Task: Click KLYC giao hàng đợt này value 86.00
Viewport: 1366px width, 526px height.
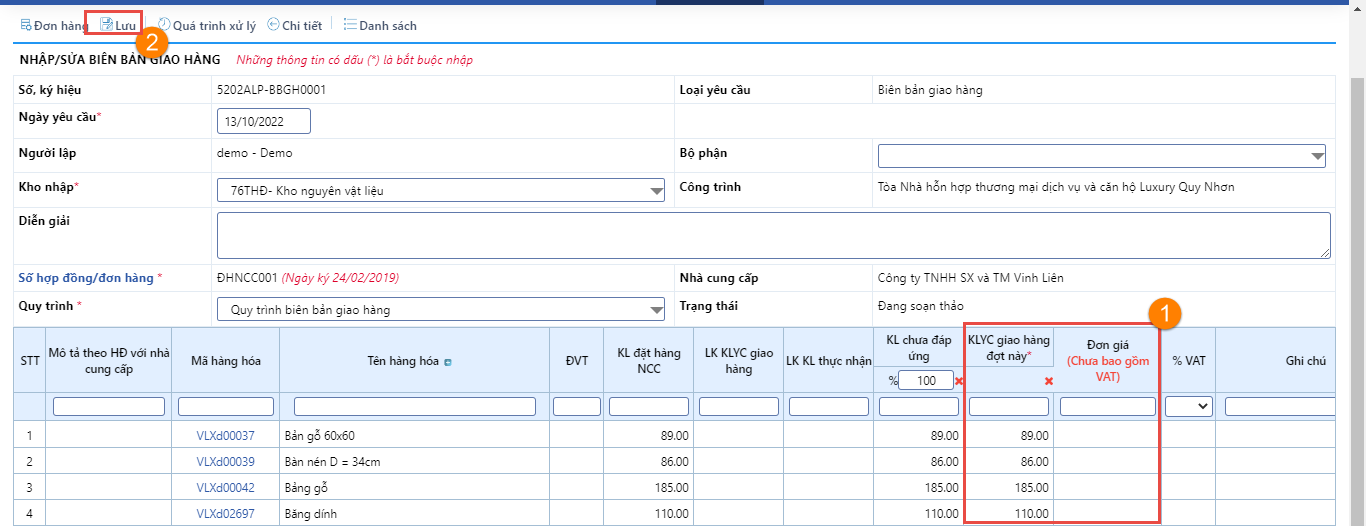Action: pos(1033,461)
